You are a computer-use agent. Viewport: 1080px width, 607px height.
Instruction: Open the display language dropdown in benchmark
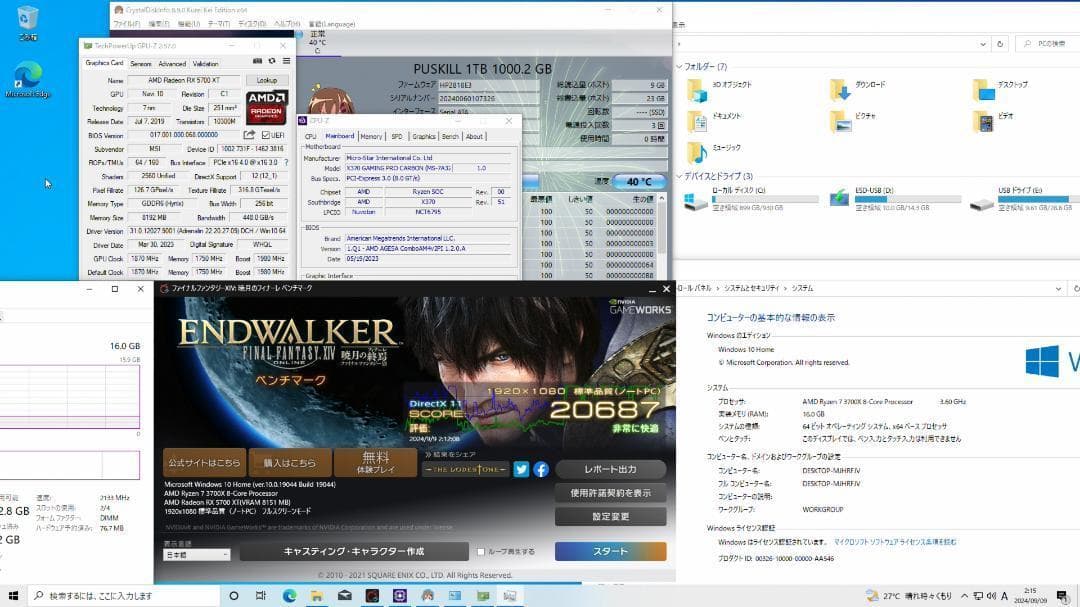click(196, 554)
